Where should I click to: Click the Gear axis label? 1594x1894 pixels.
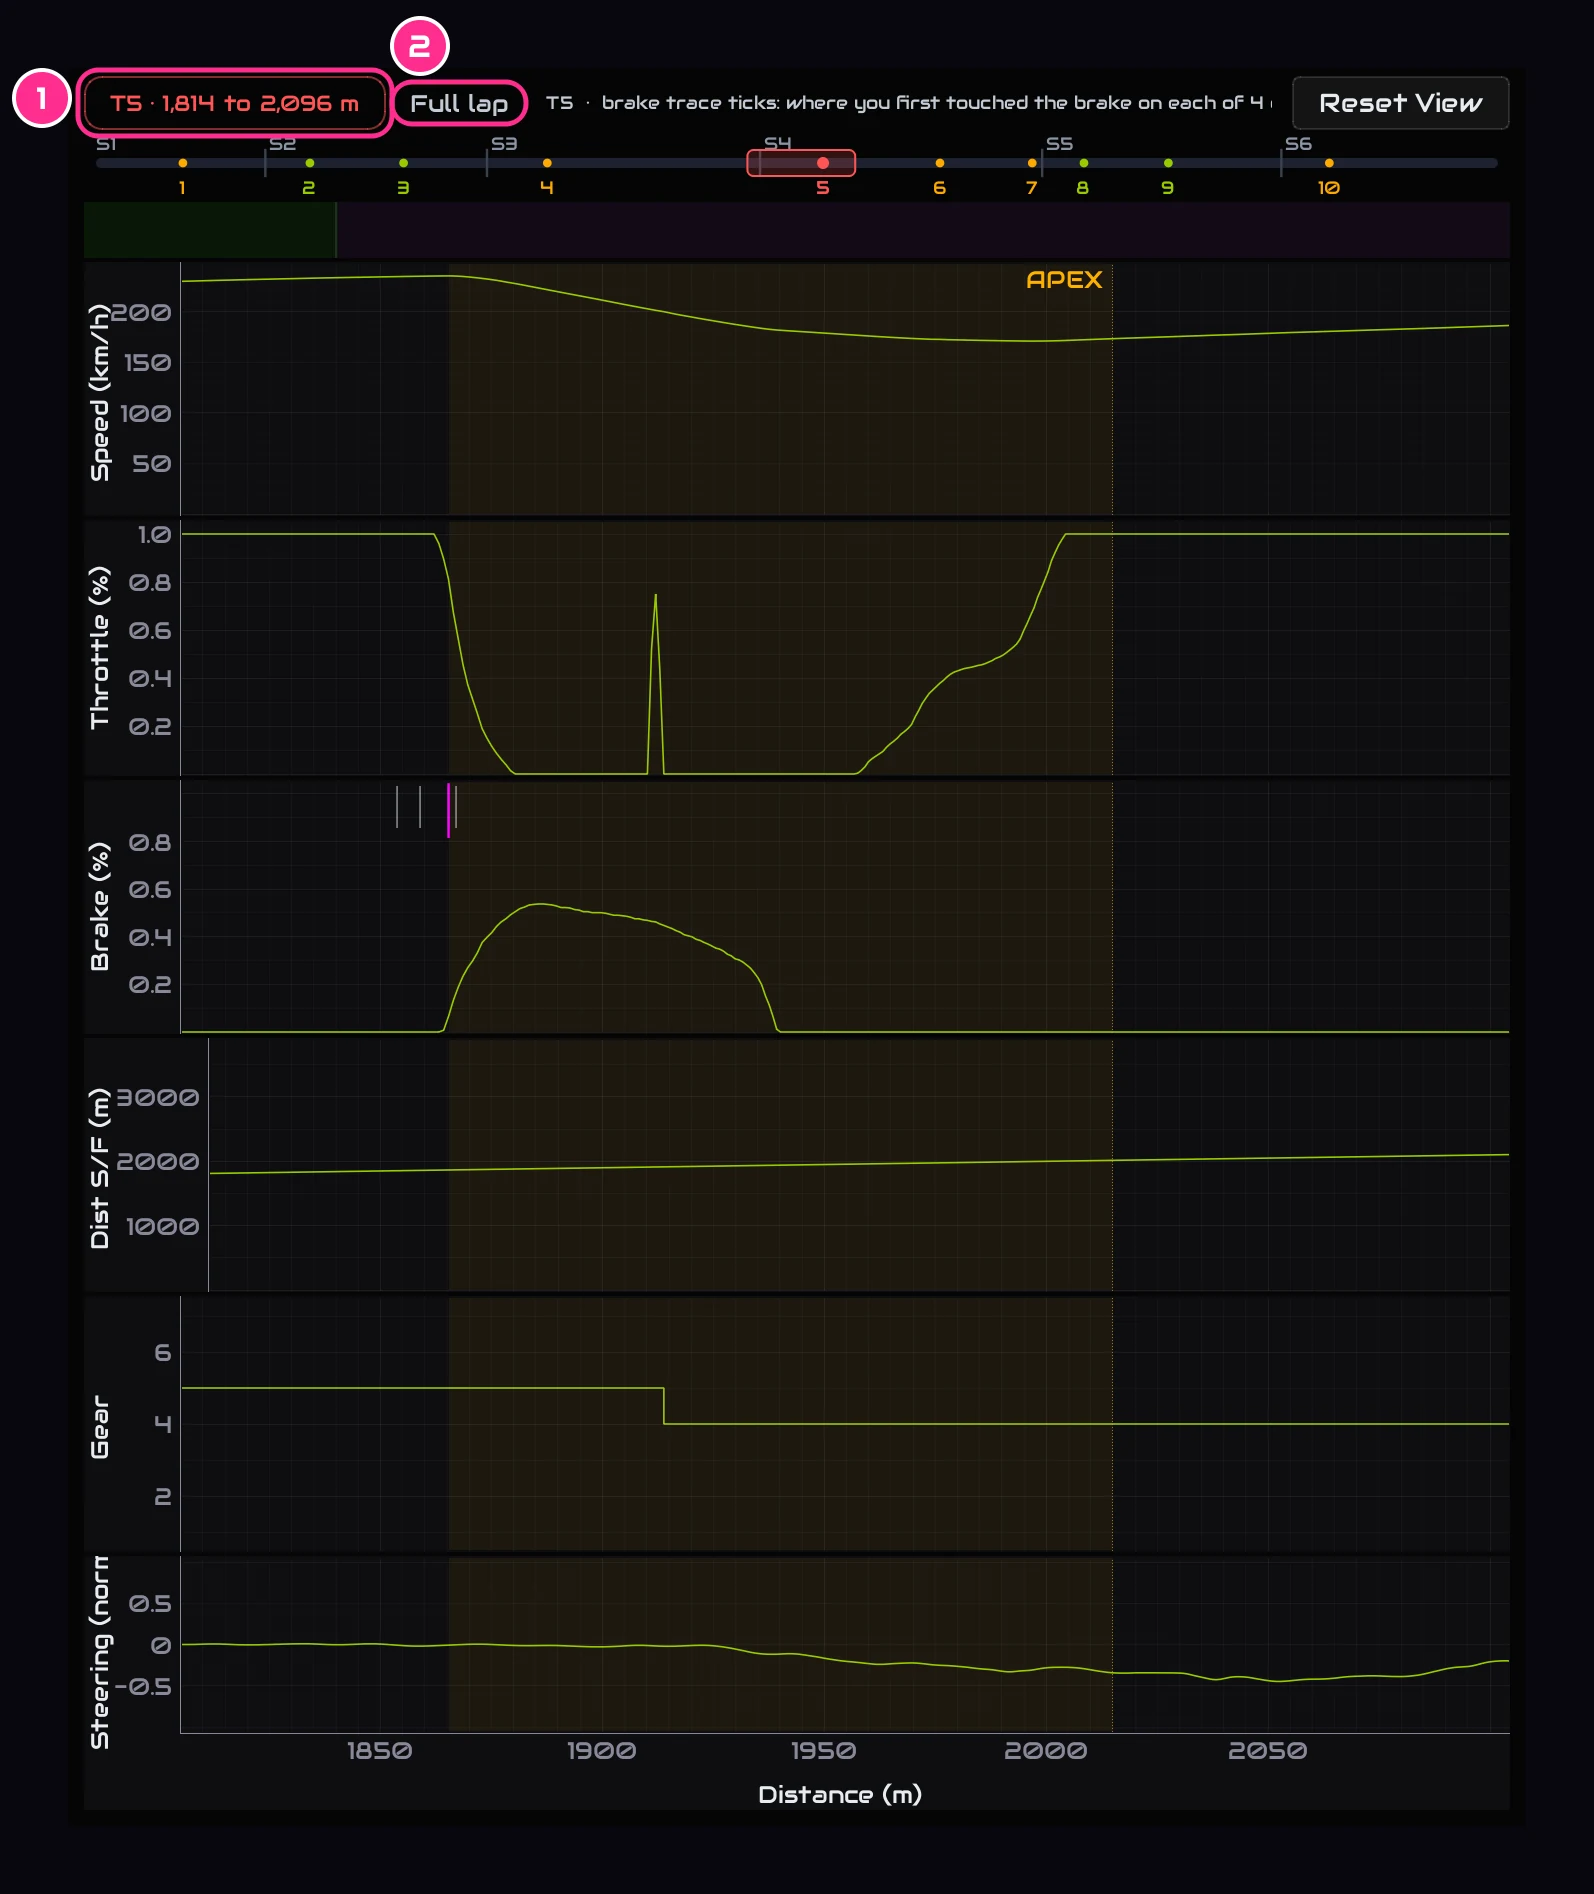[99, 1427]
